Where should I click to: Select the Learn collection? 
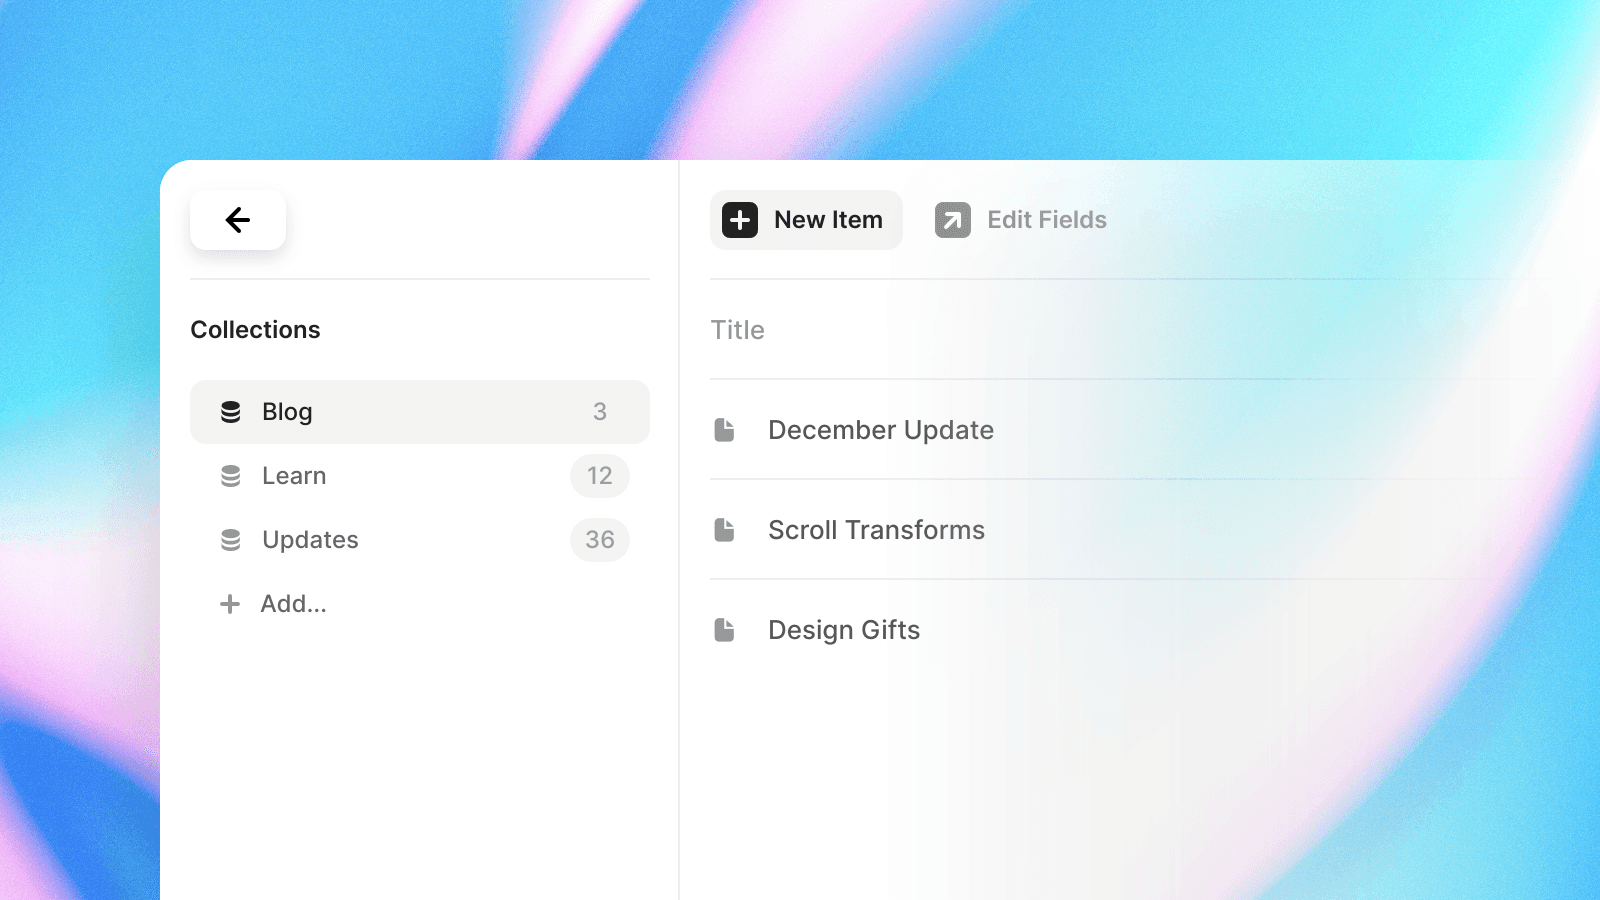(x=420, y=476)
